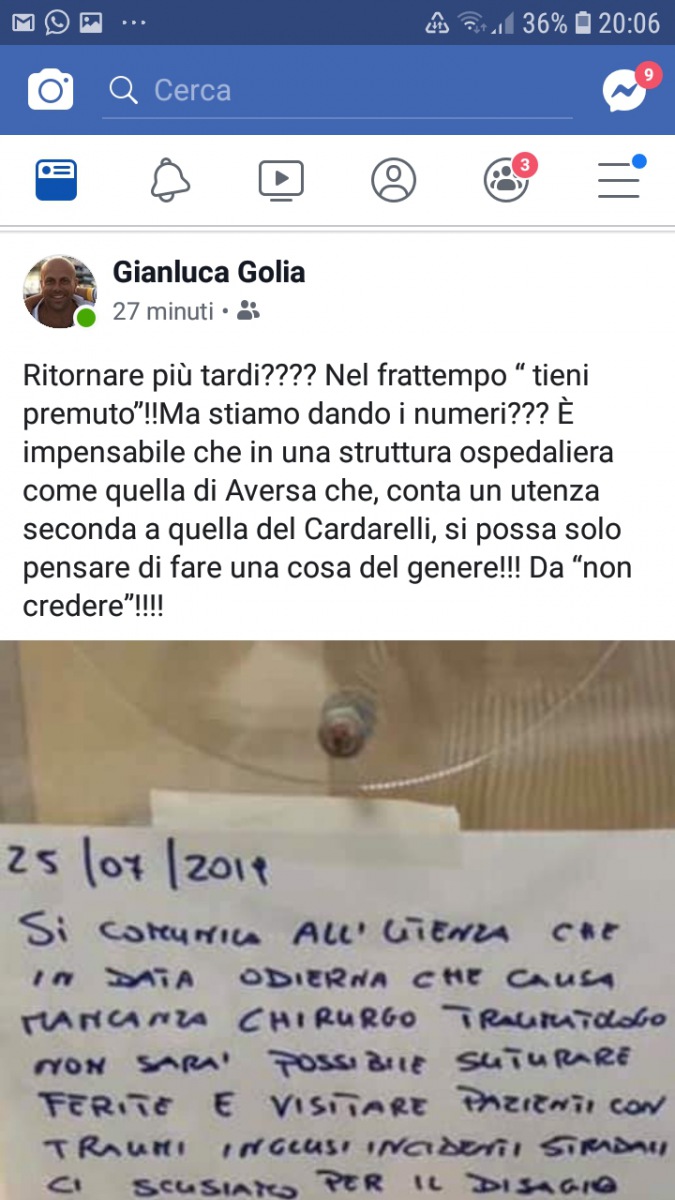The height and width of the screenshot is (1200, 675).
Task: Tap the friends audience icon beside timestamp
Action: point(249,312)
